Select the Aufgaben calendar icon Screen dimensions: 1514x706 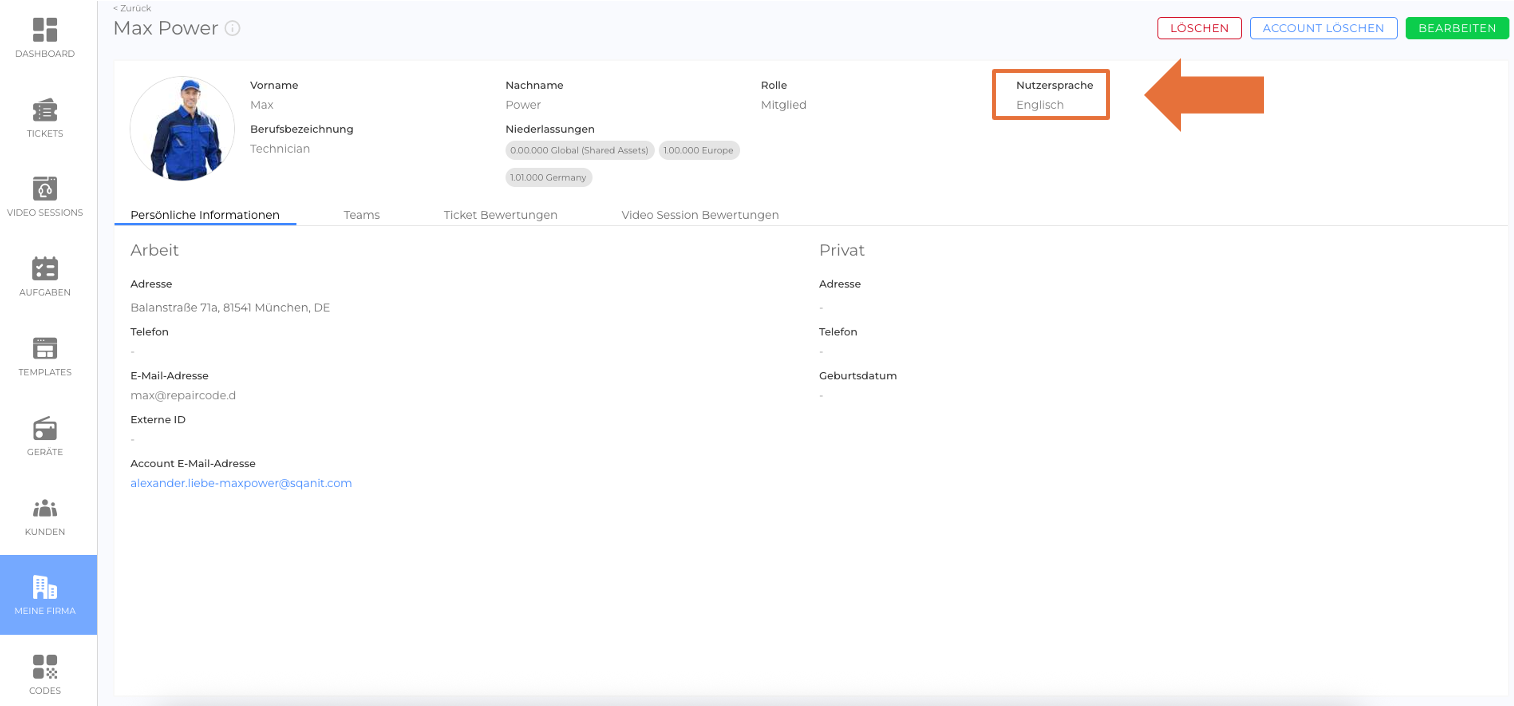point(45,269)
